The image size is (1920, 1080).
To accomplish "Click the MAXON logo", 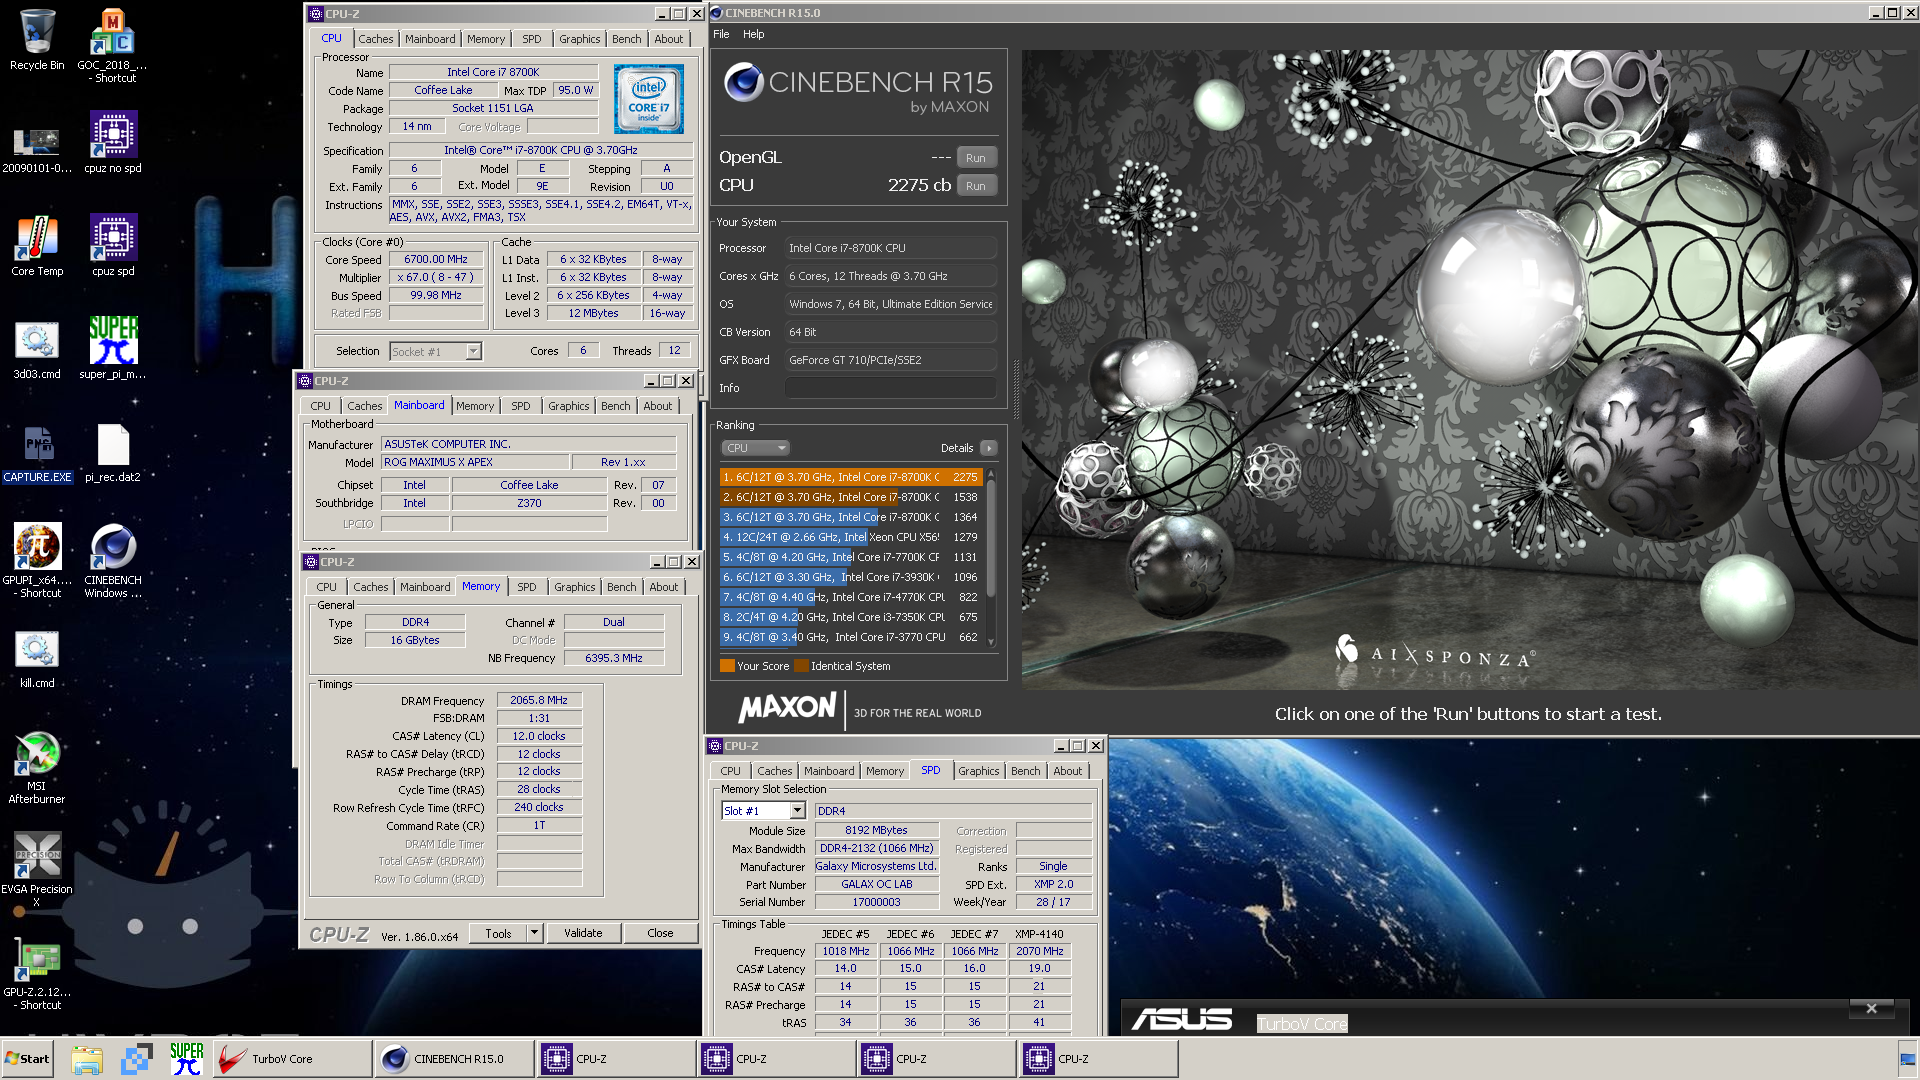I will tap(787, 708).
